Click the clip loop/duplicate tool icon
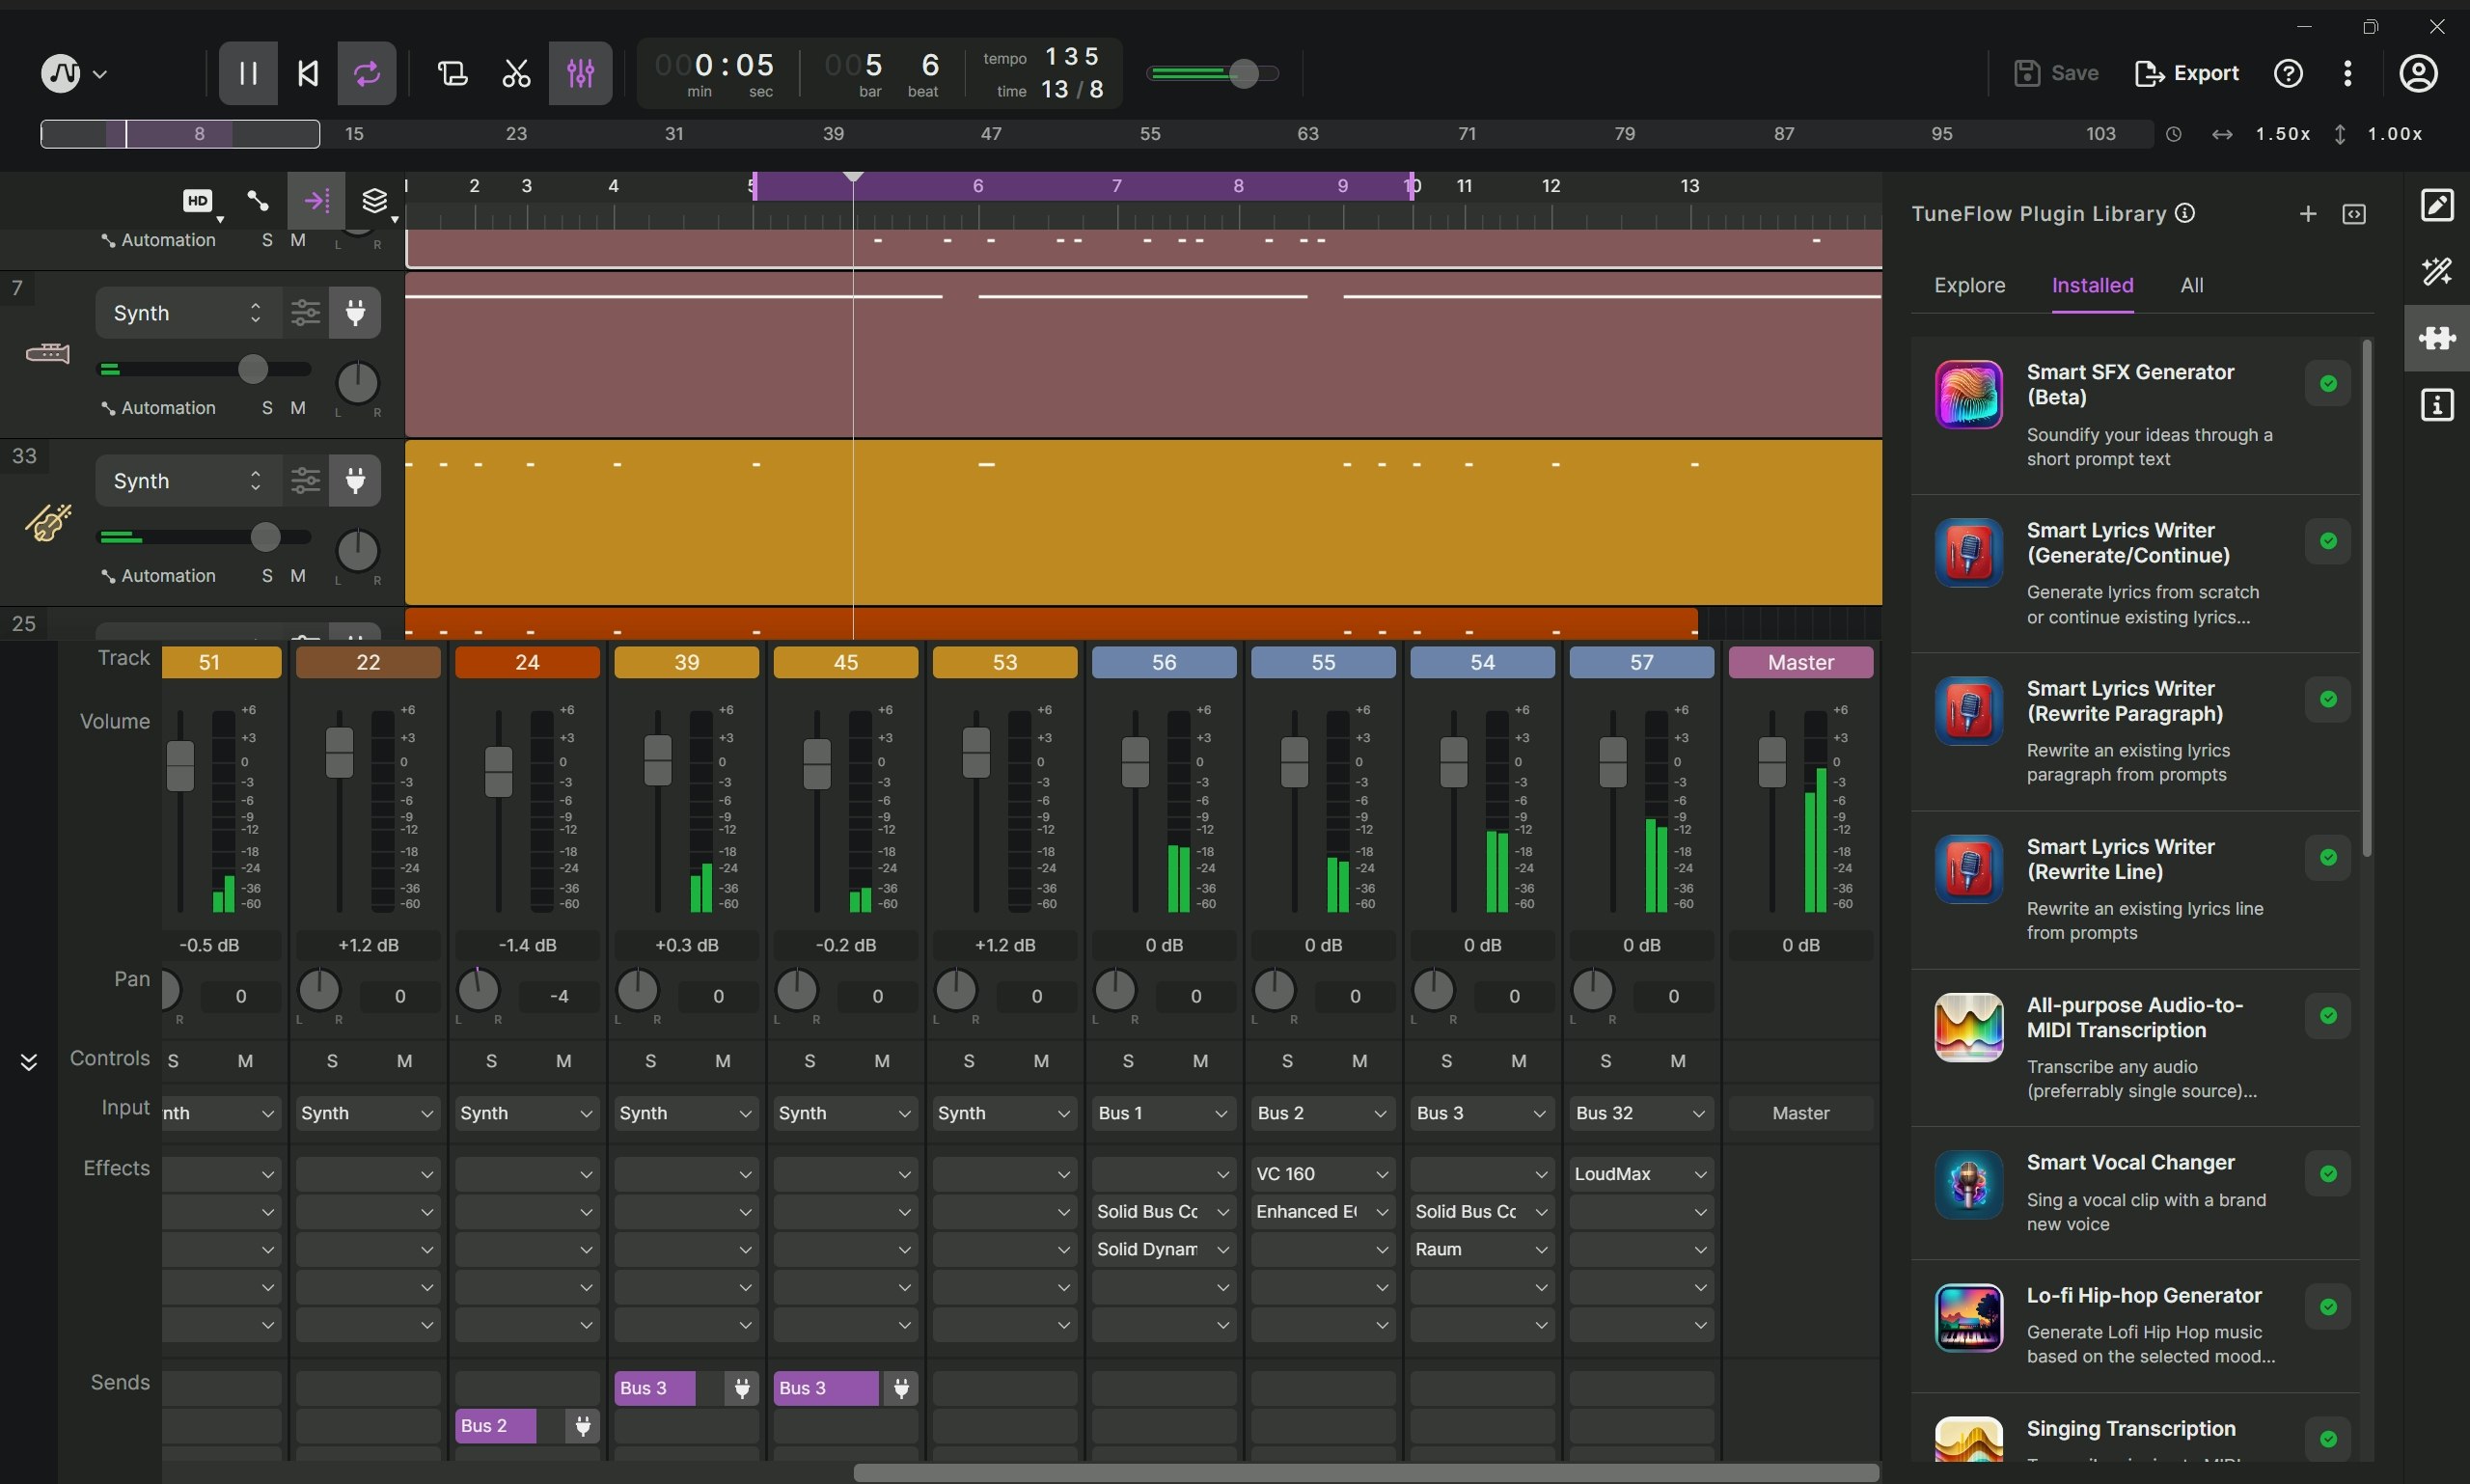The width and height of the screenshot is (2470, 1484). click(x=452, y=73)
